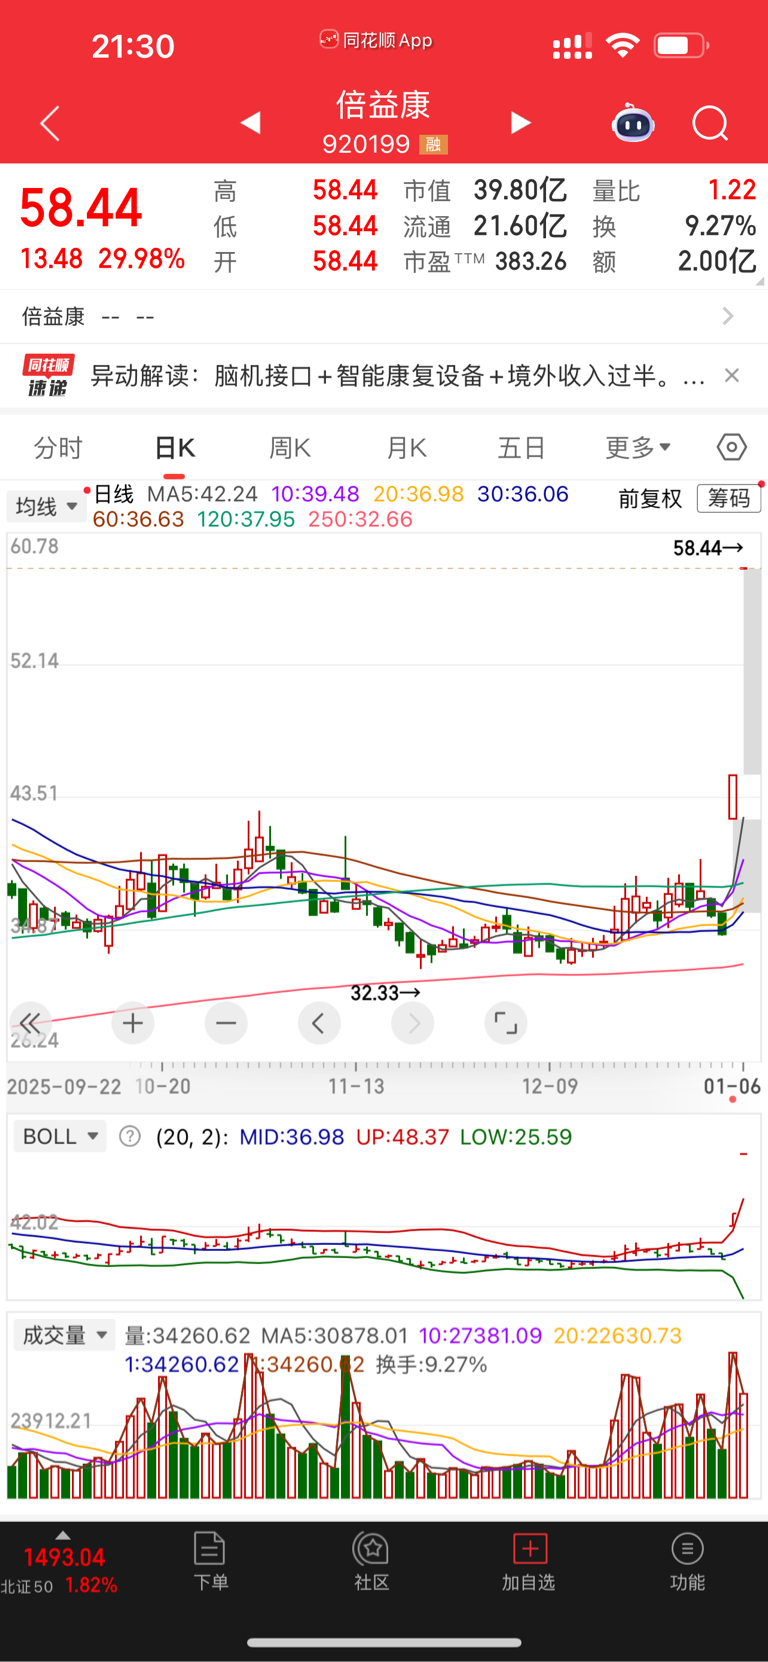The width and height of the screenshot is (768, 1662).
Task: Expand 北证50 index ticker bar
Action: click(x=60, y=1562)
